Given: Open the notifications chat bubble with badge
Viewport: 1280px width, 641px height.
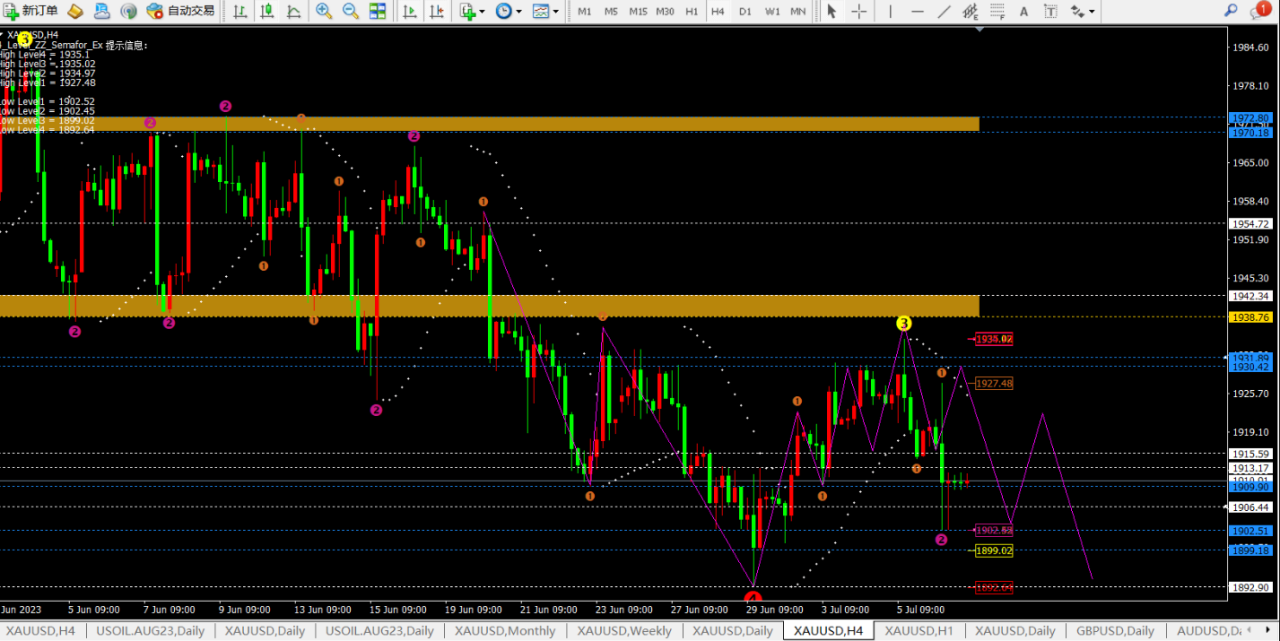Looking at the screenshot, I should click(1261, 10).
